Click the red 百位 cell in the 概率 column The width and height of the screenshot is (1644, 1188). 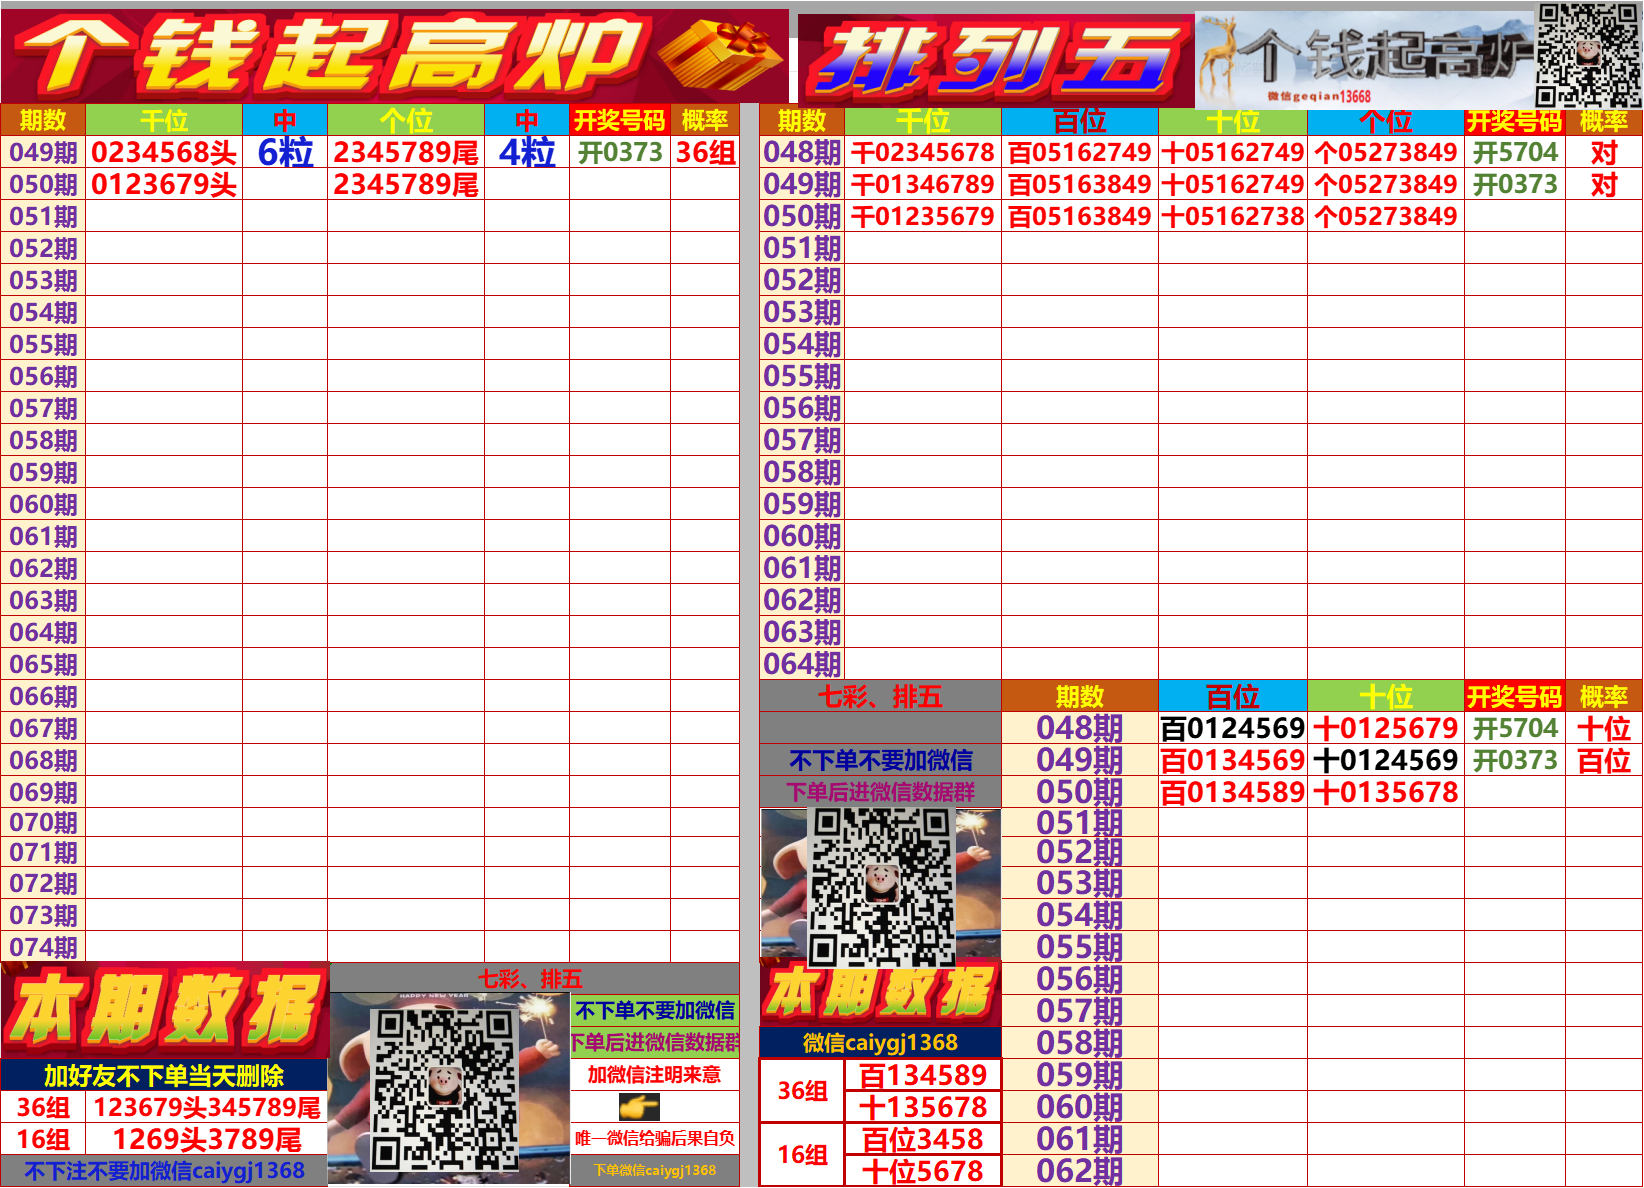coord(1603,760)
